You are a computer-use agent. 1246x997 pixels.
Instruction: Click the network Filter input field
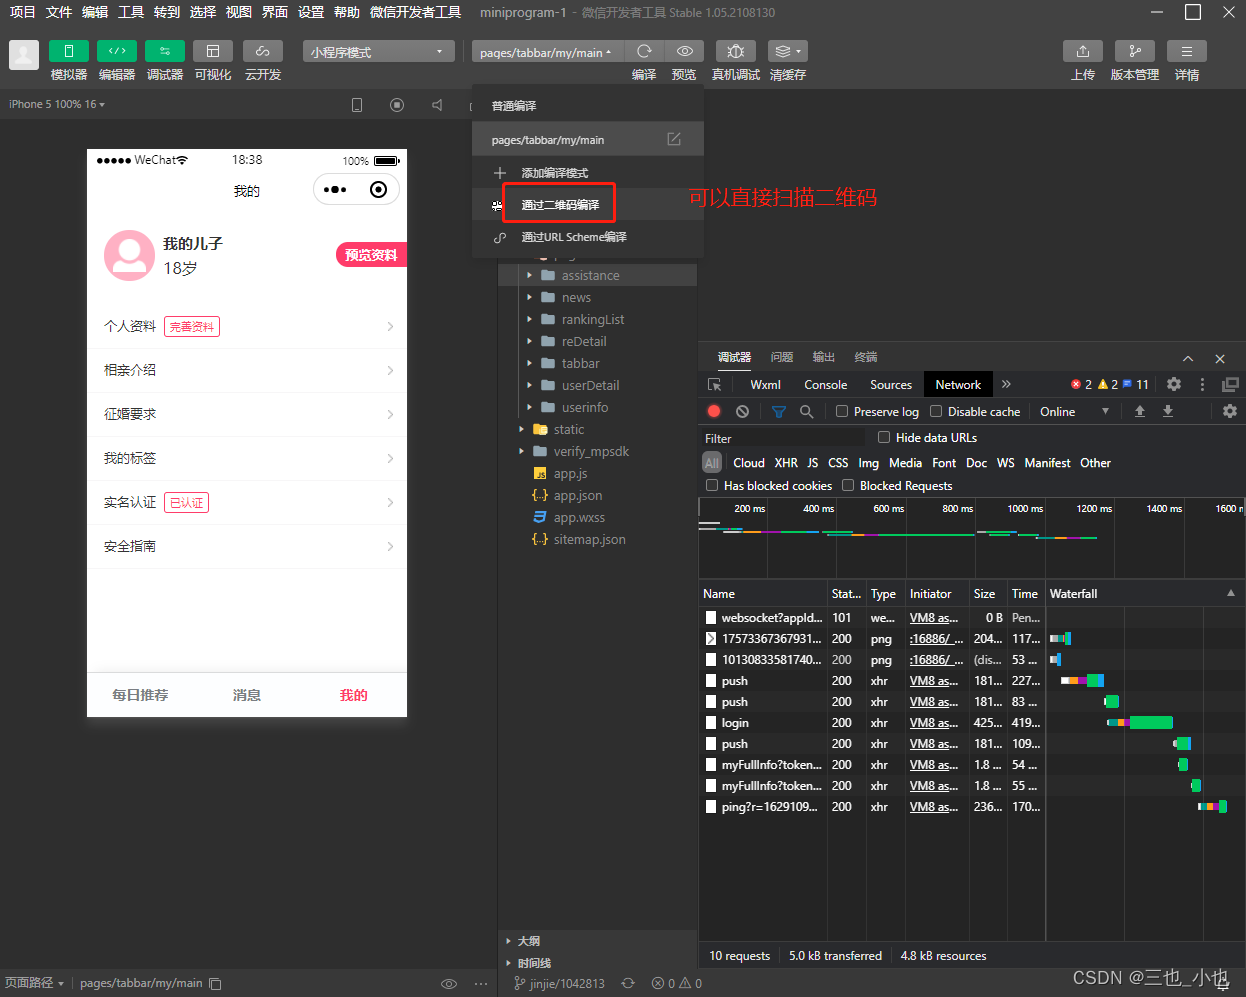pyautogui.click(x=783, y=438)
